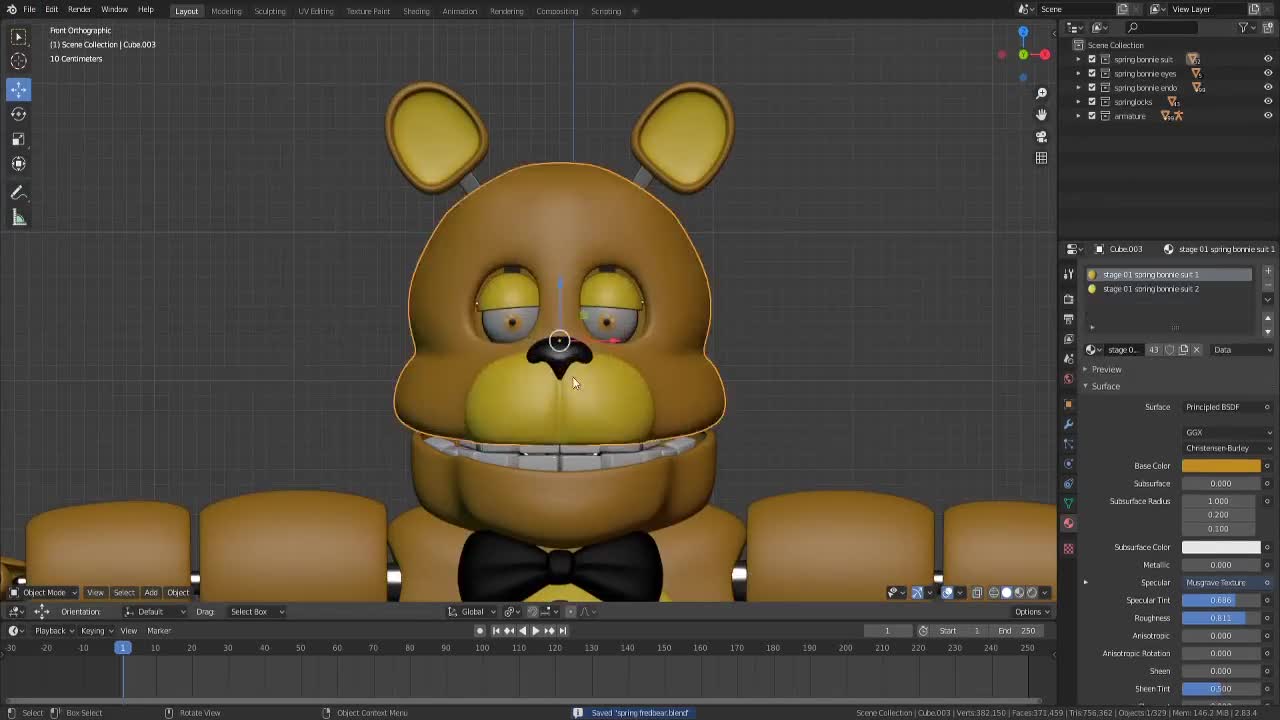Open the Modifiers wrench properties tab
This screenshot has width=1280, height=720.
tap(1068, 424)
